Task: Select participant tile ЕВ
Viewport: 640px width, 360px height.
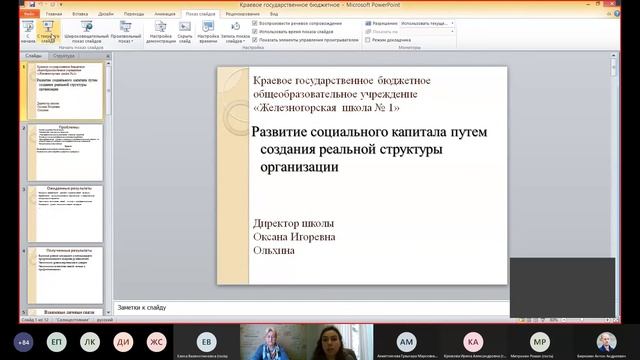Action: pyautogui.click(x=207, y=342)
